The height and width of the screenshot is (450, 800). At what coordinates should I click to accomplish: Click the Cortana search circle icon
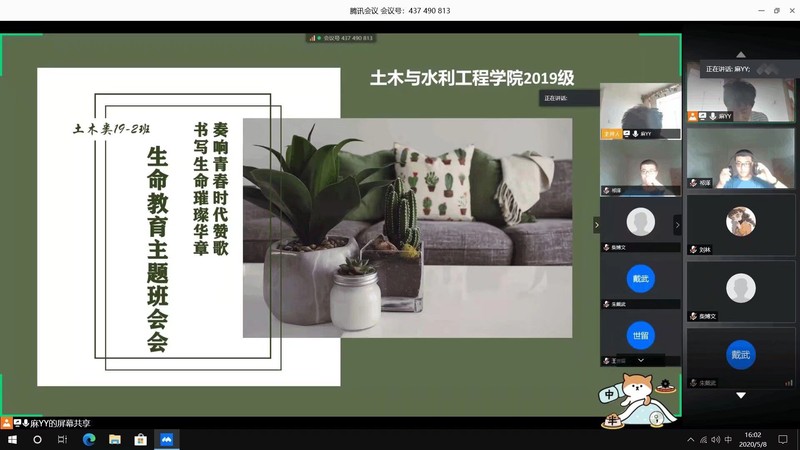(x=37, y=439)
